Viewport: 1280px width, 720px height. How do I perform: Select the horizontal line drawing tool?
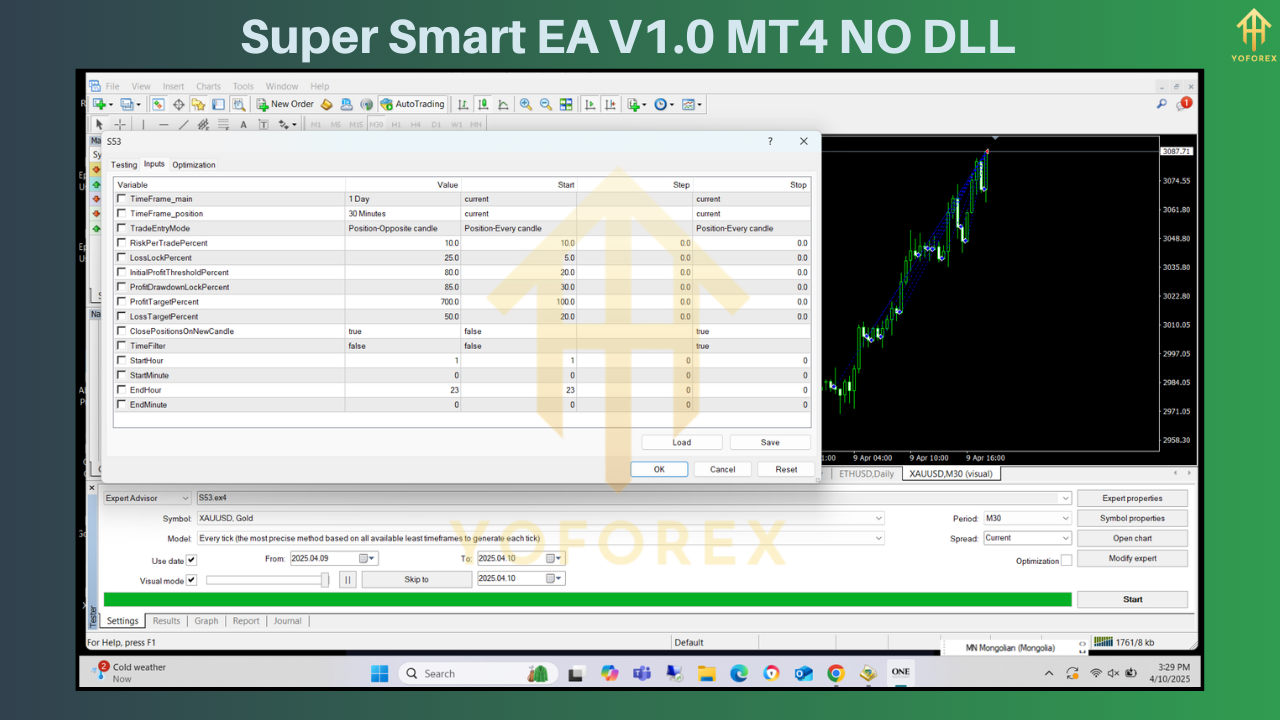pos(162,124)
